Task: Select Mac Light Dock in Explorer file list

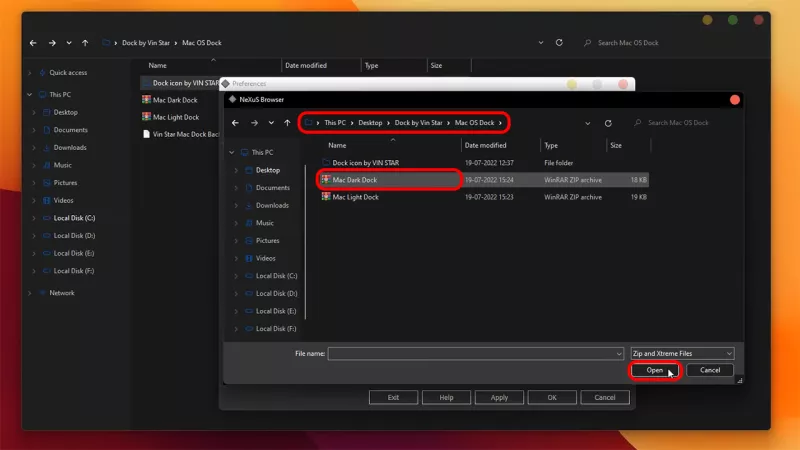Action: click(x=176, y=117)
